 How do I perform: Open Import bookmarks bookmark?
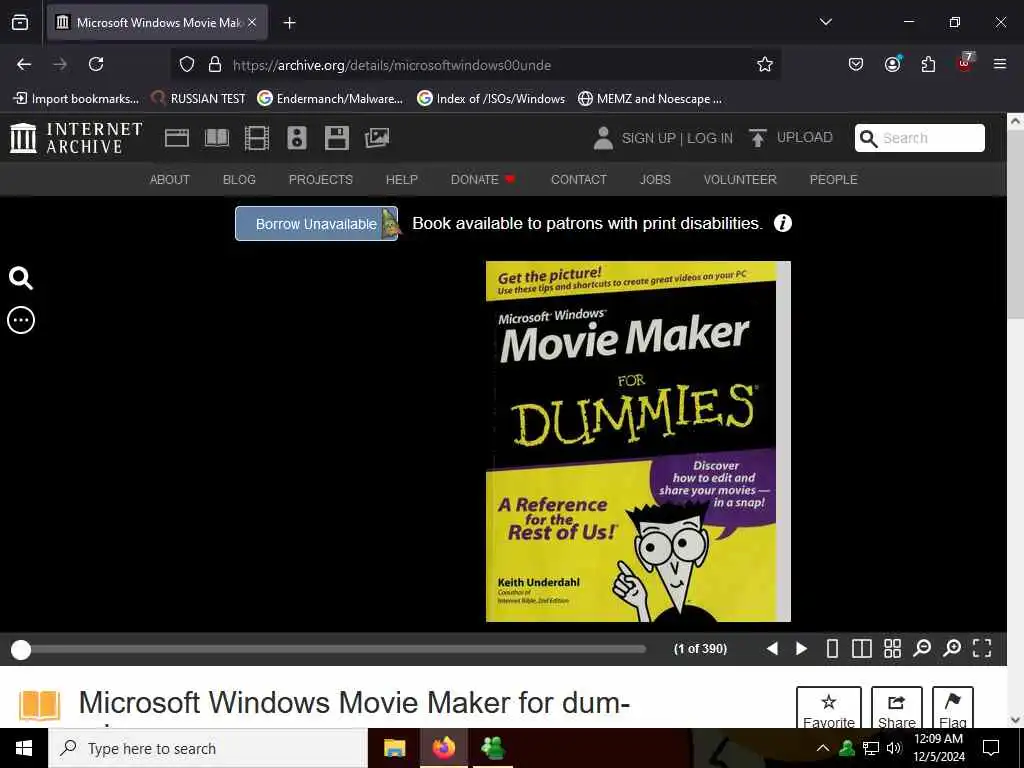tap(76, 99)
